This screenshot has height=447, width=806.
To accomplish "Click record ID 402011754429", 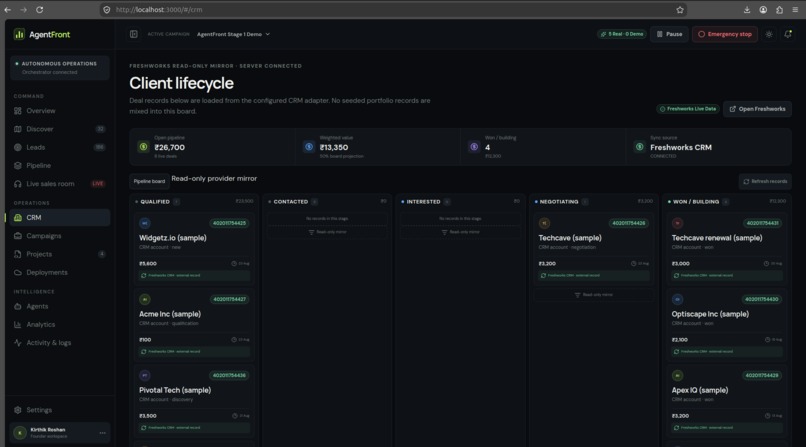I will tap(762, 376).
